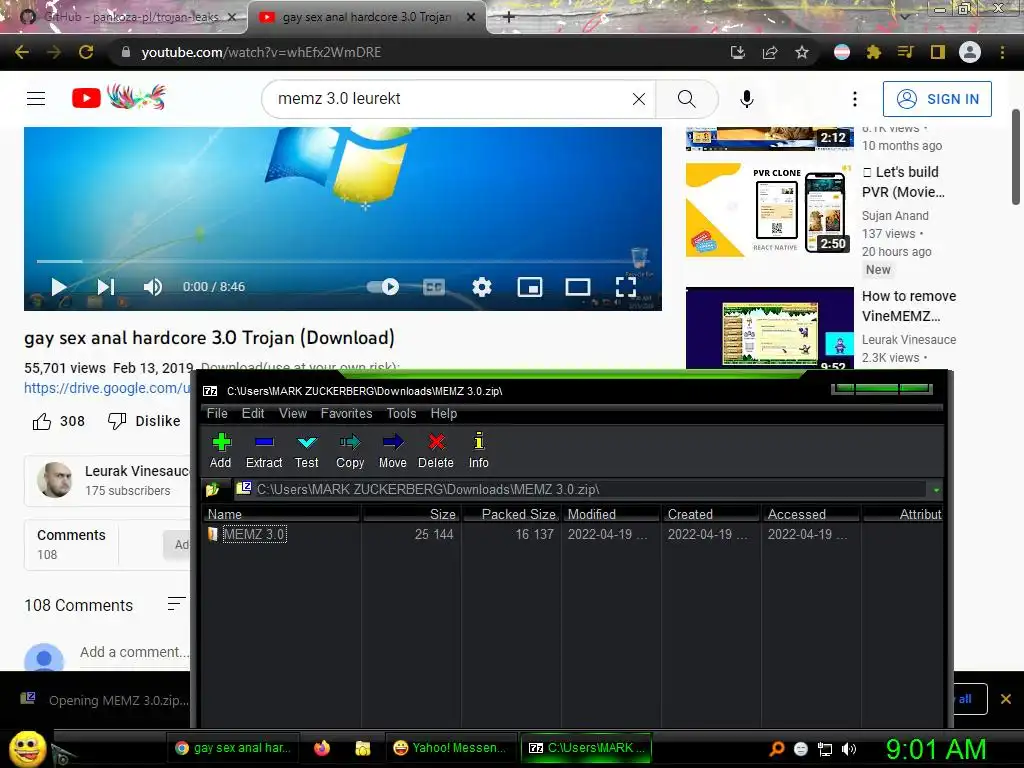Bookmark this page with star
This screenshot has width=1024, height=768.
(802, 52)
